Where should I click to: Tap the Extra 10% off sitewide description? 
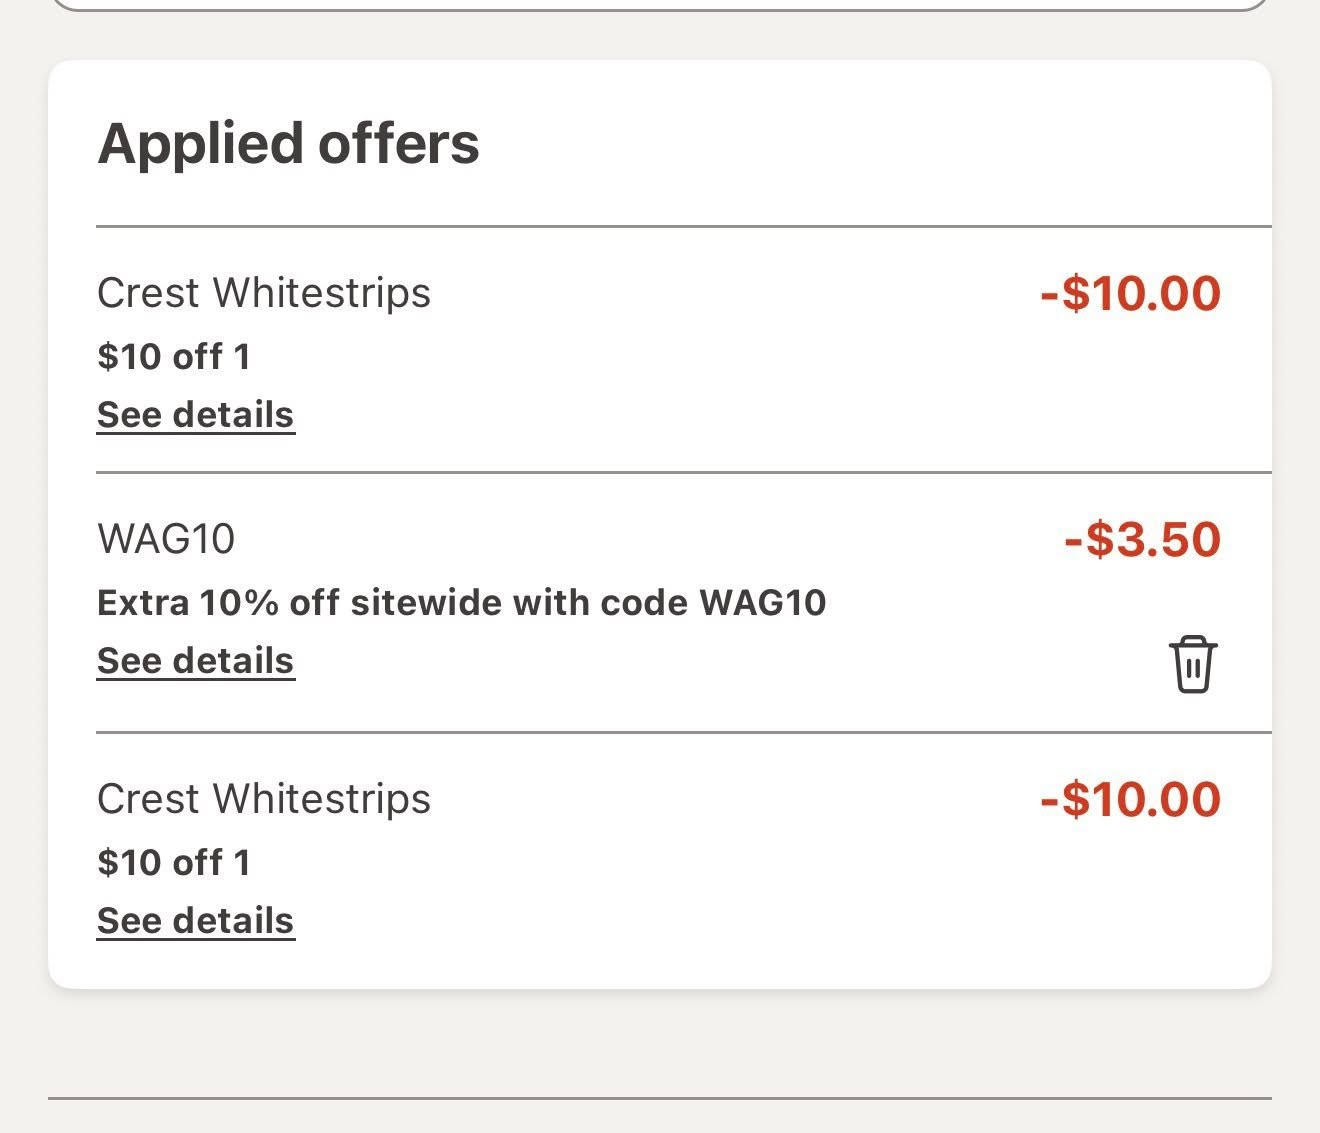pos(462,601)
